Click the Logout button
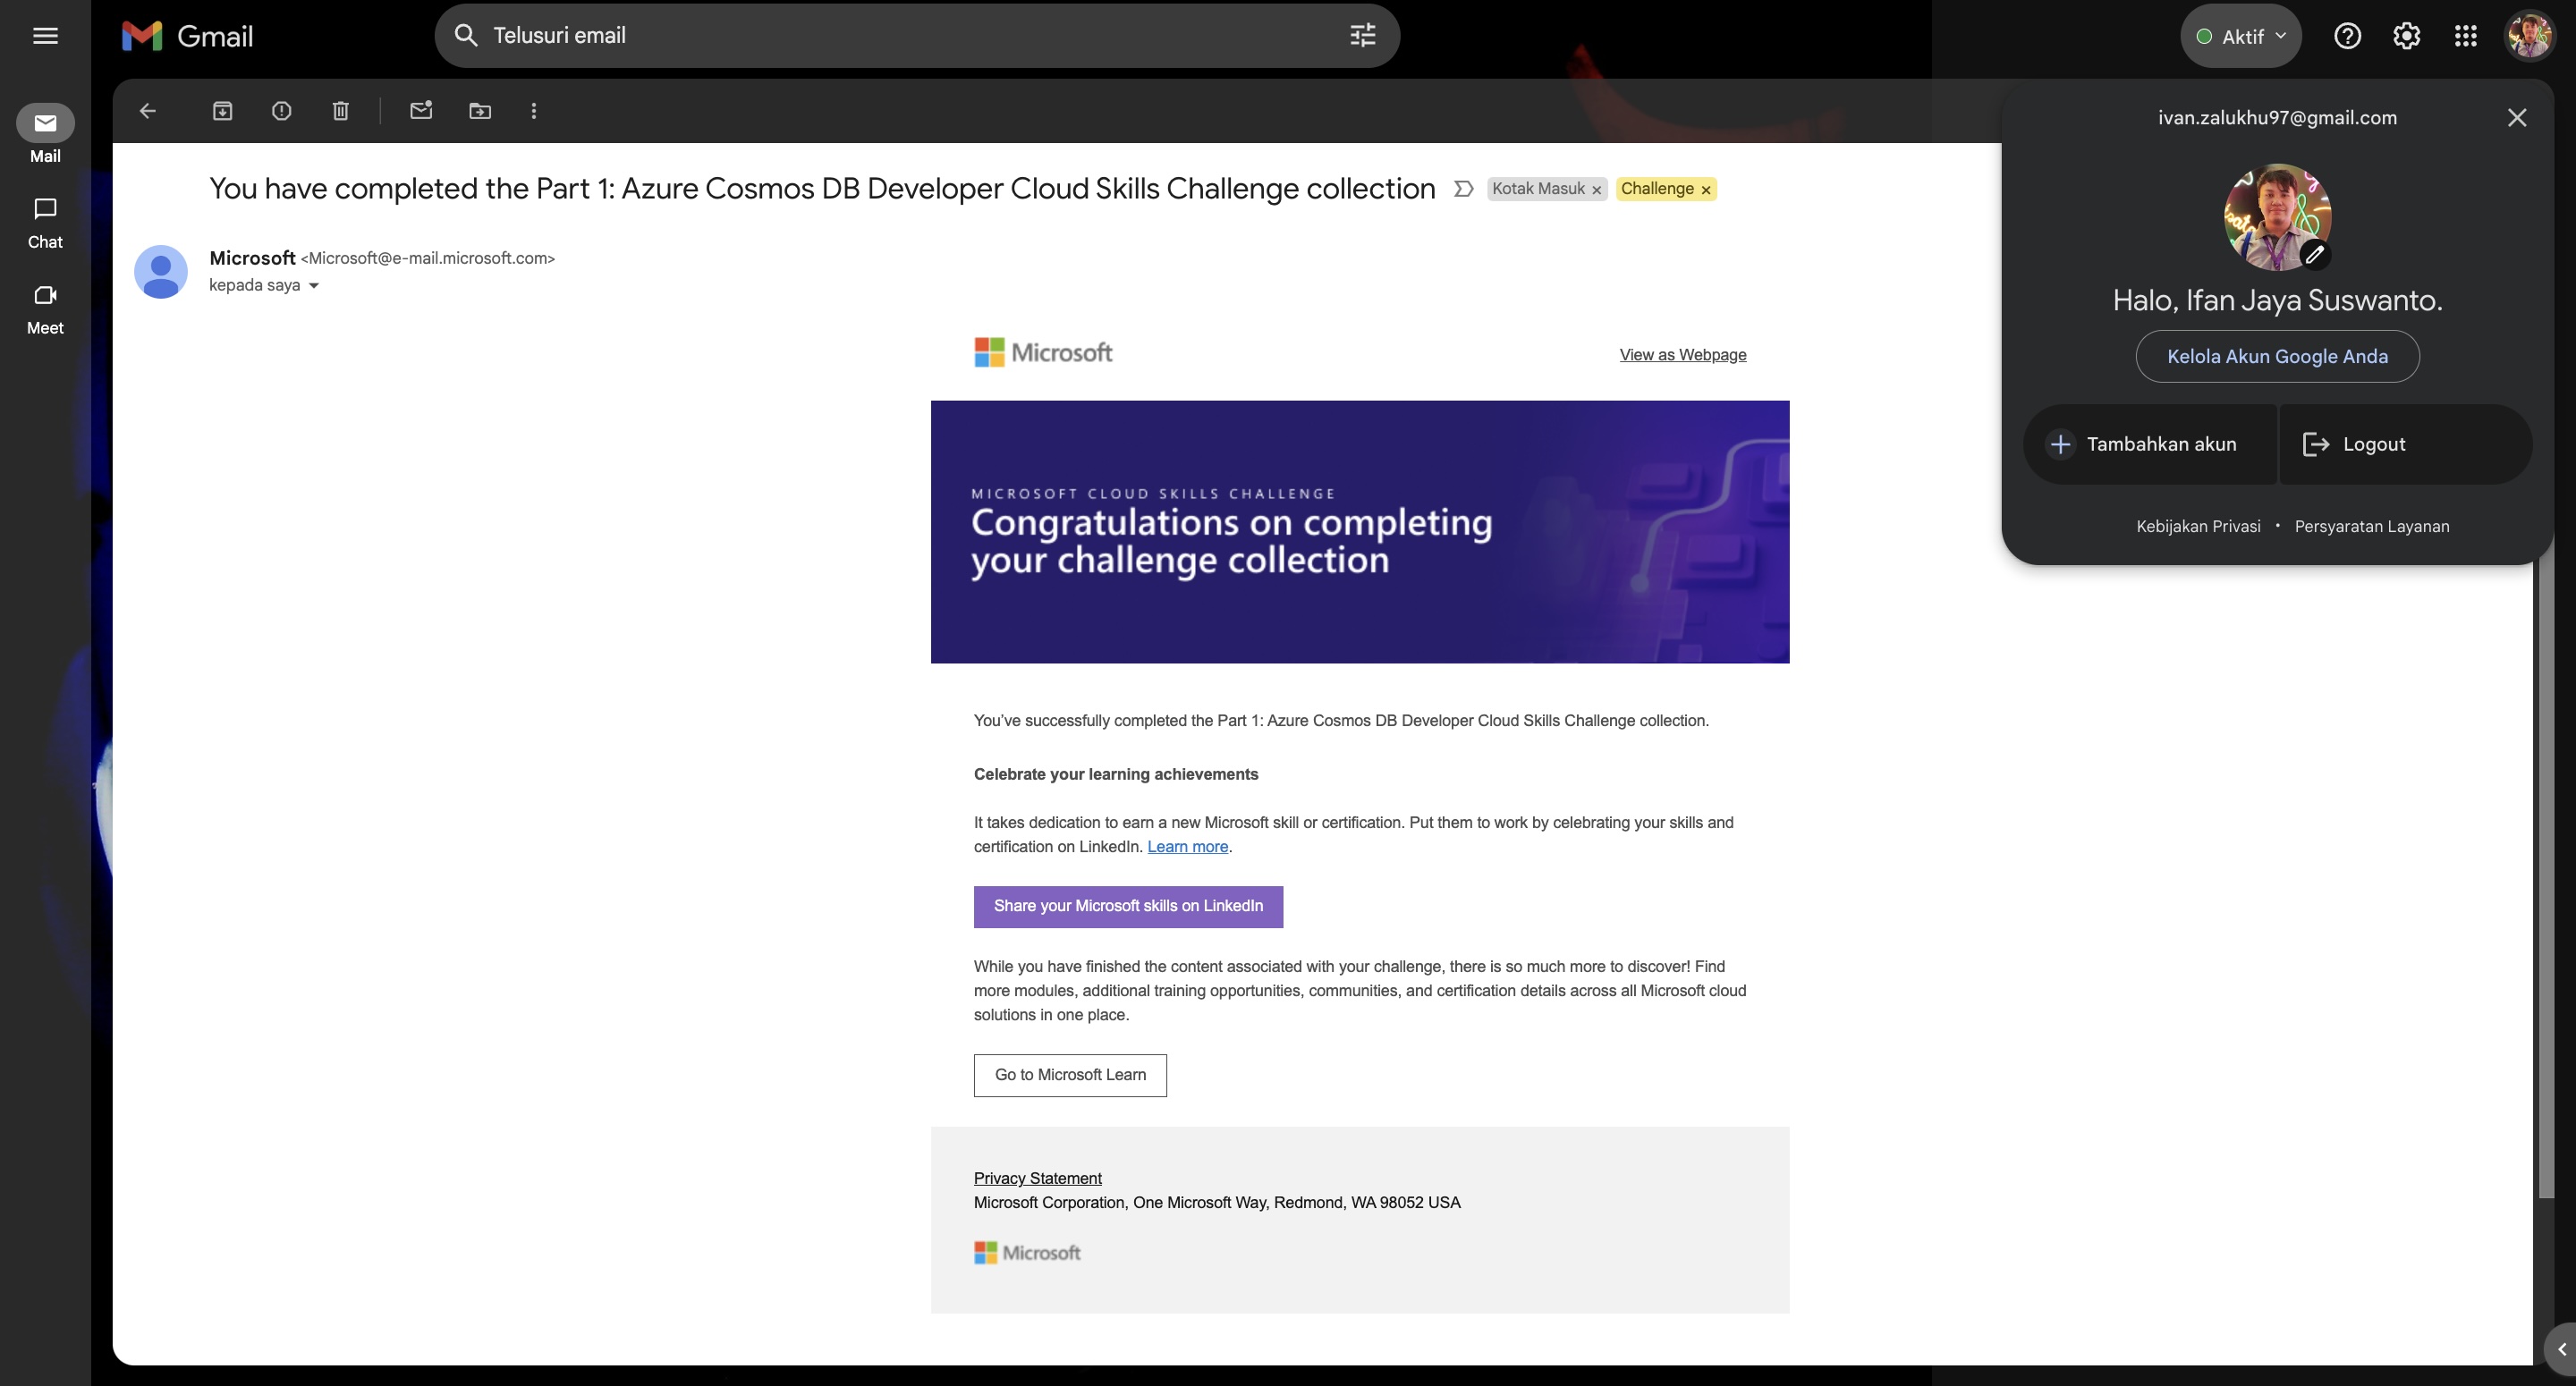The height and width of the screenshot is (1386, 2576). tap(2373, 445)
